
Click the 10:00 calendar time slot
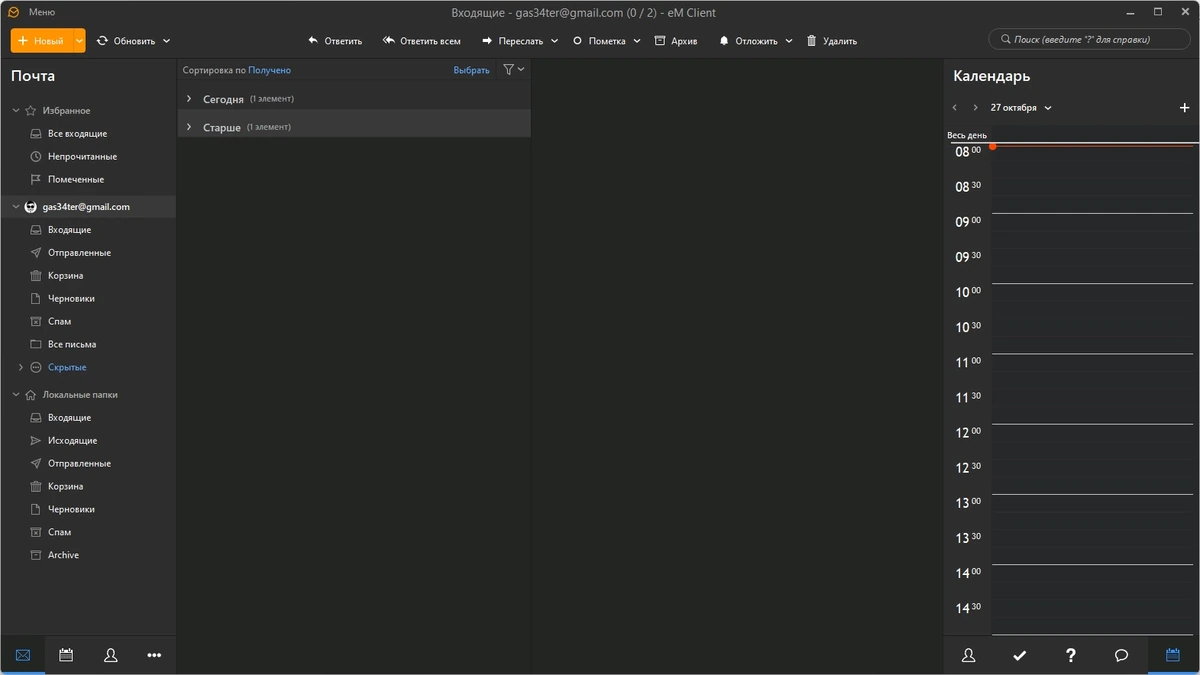coord(1093,301)
